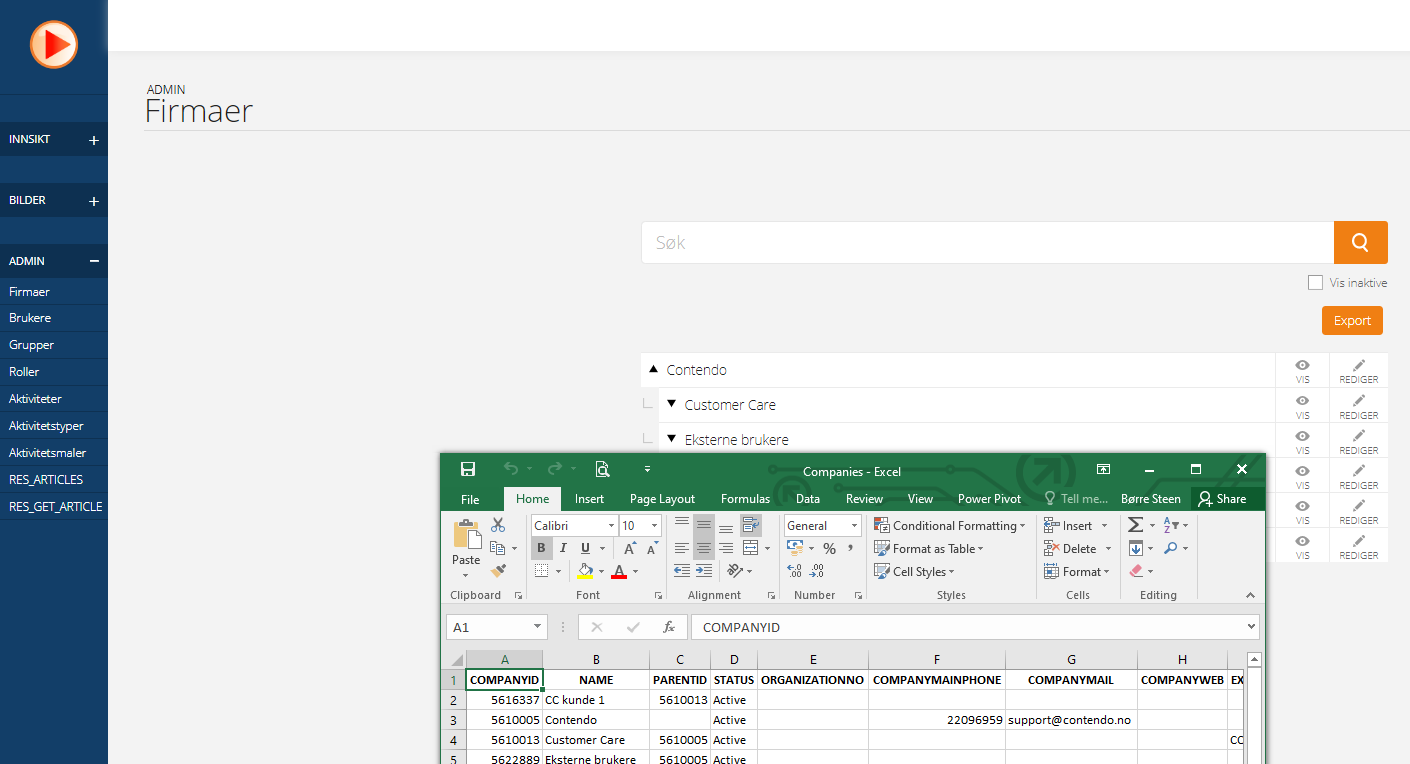Switch to the Data ribbon tab
The width and height of the screenshot is (1410, 764).
pyautogui.click(x=808, y=499)
